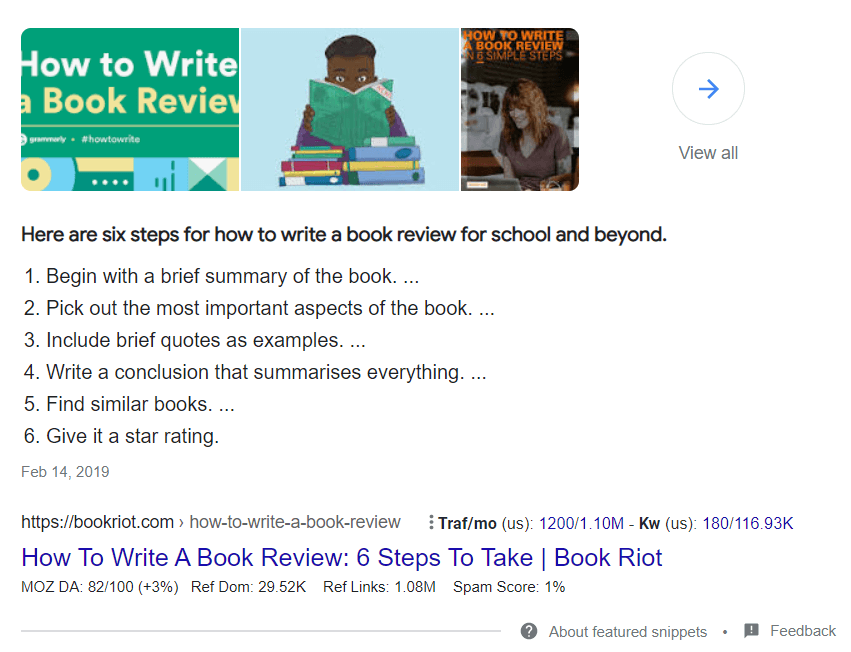851x652 pixels.
Task: Click the View all arrow icon
Action: click(708, 88)
